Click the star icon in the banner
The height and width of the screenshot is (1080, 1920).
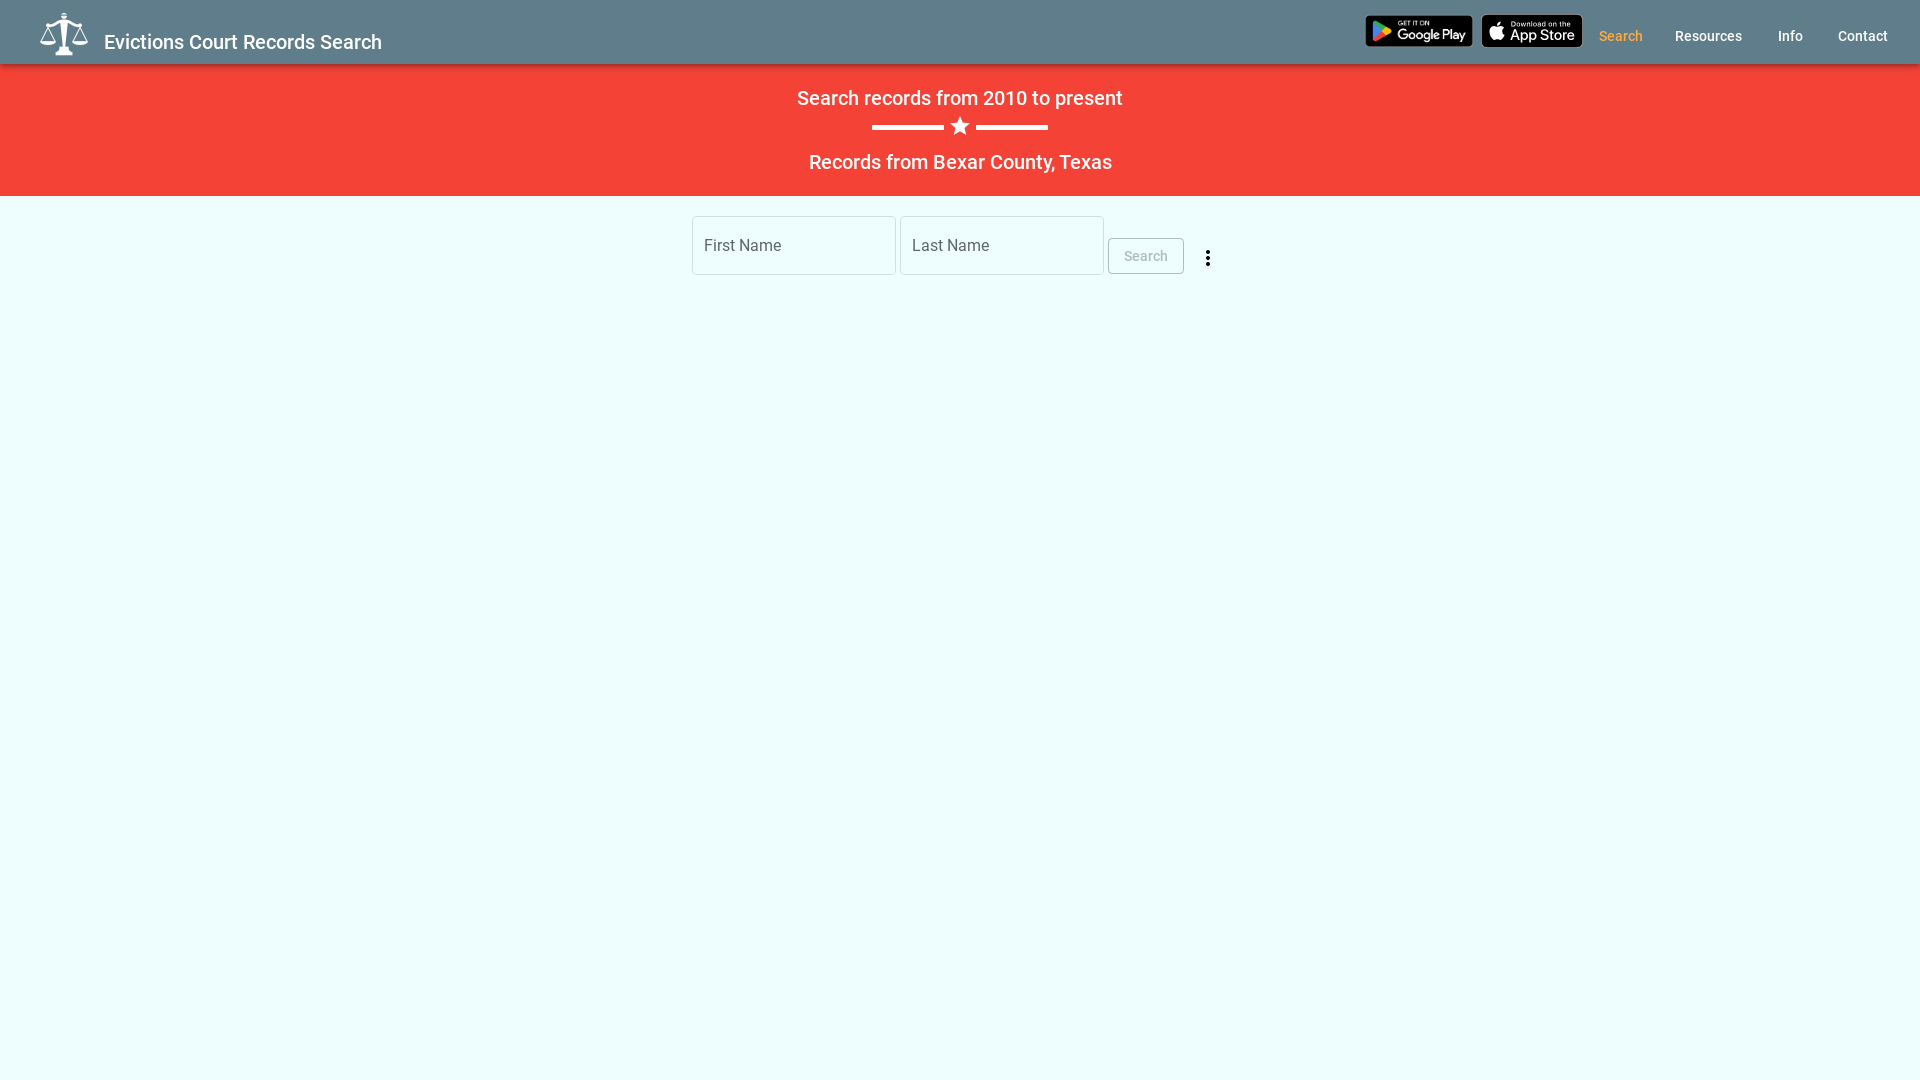point(960,127)
